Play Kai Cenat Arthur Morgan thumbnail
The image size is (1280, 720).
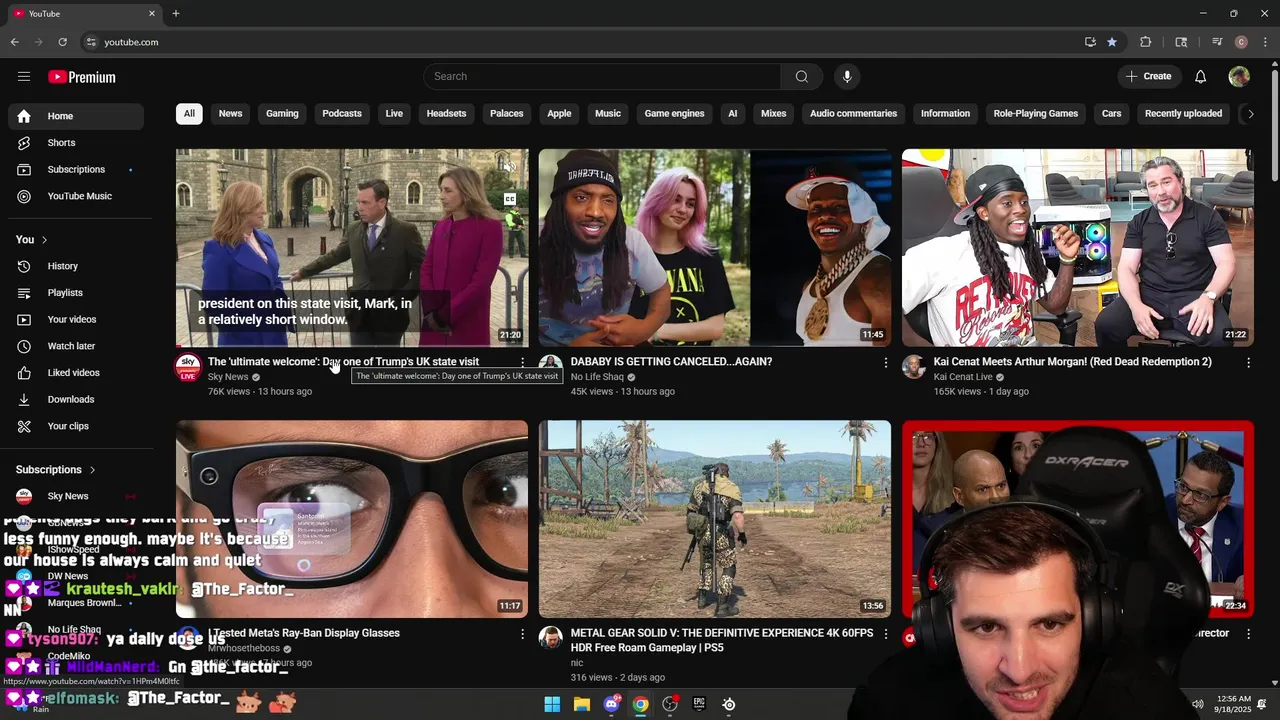[1078, 248]
